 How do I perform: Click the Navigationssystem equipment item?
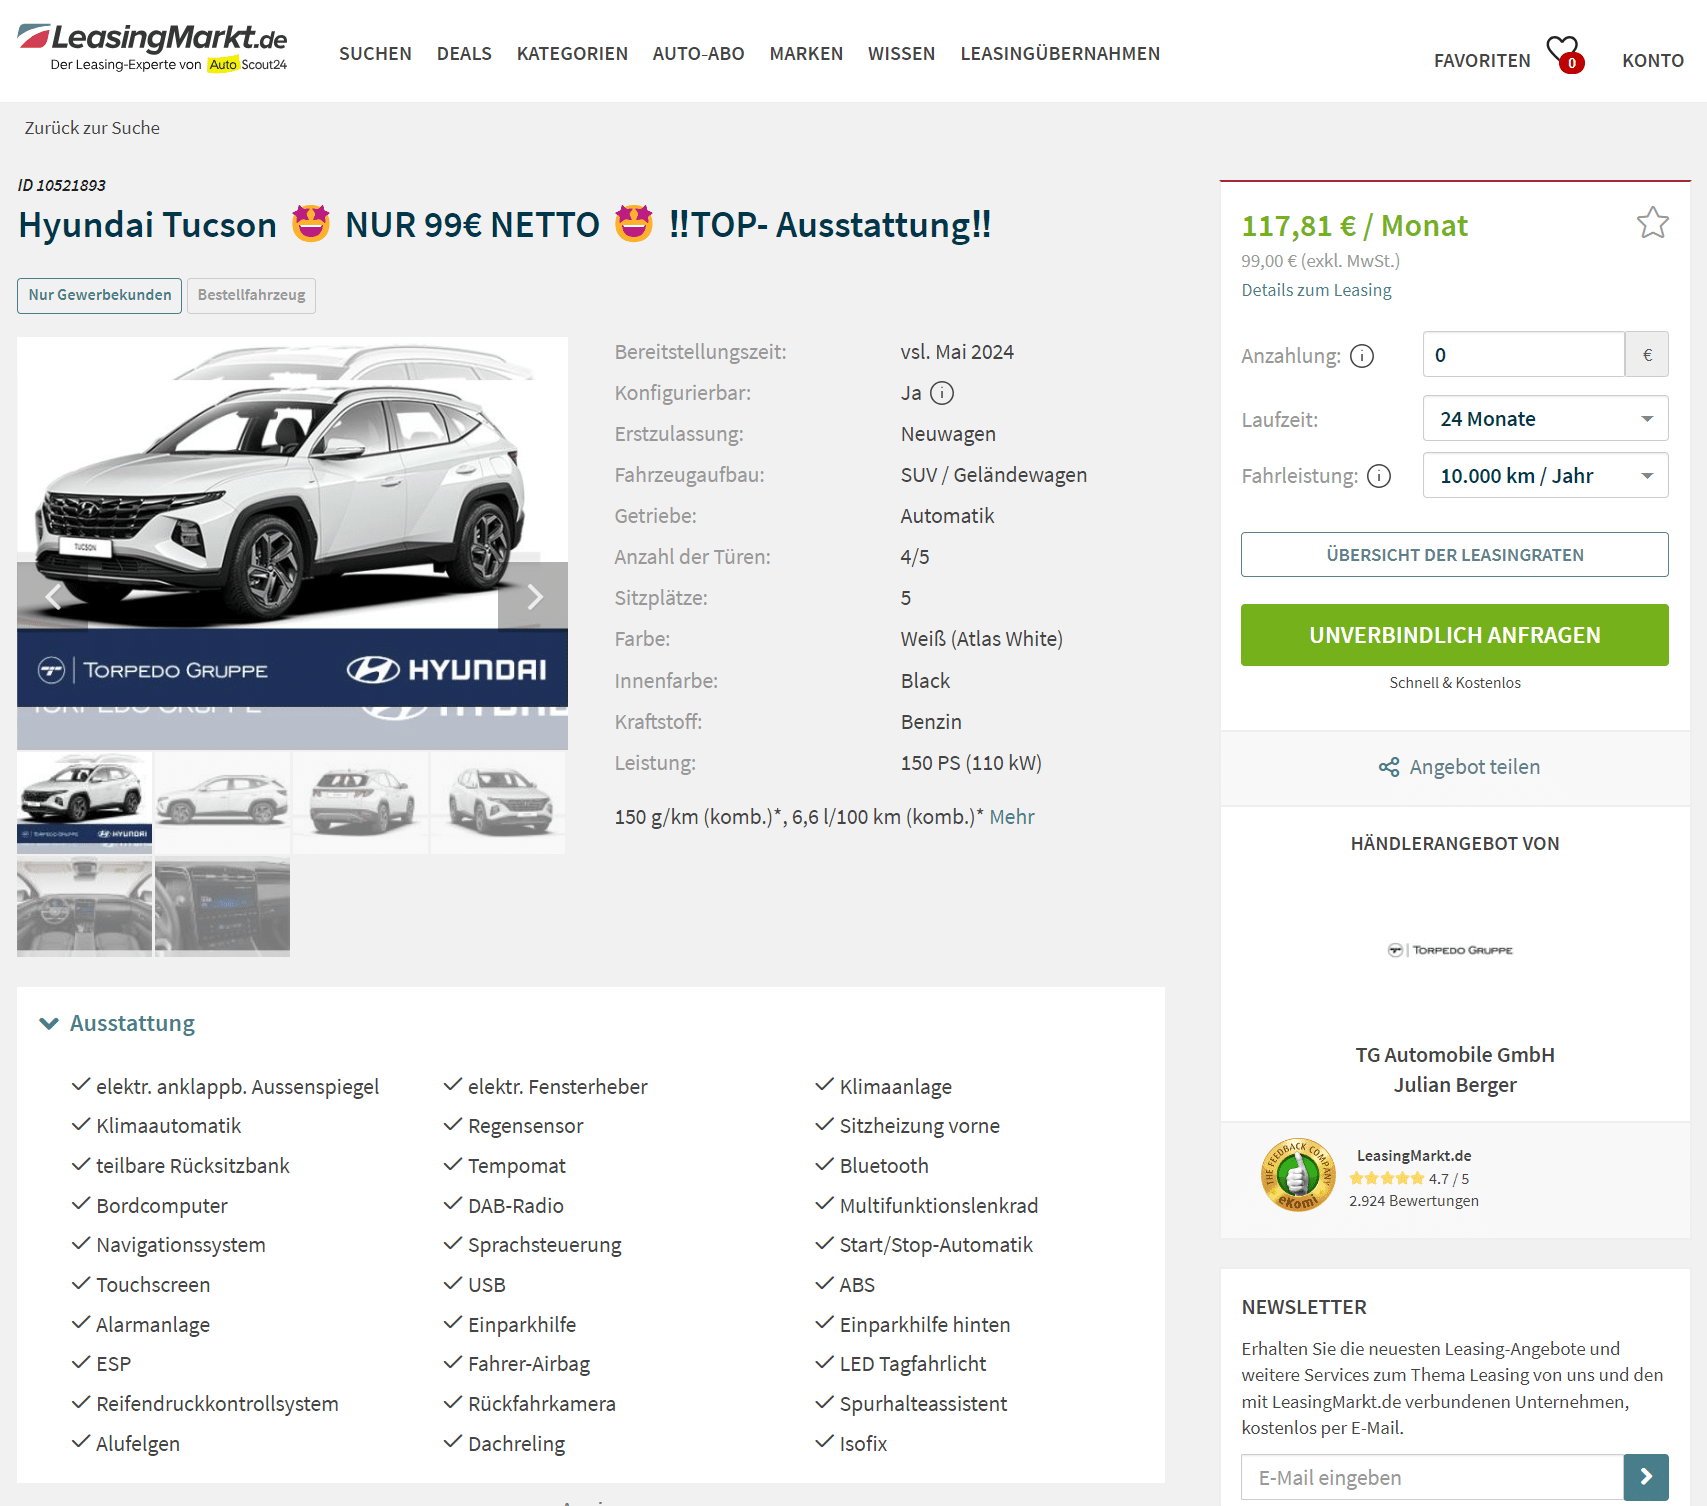180,1245
